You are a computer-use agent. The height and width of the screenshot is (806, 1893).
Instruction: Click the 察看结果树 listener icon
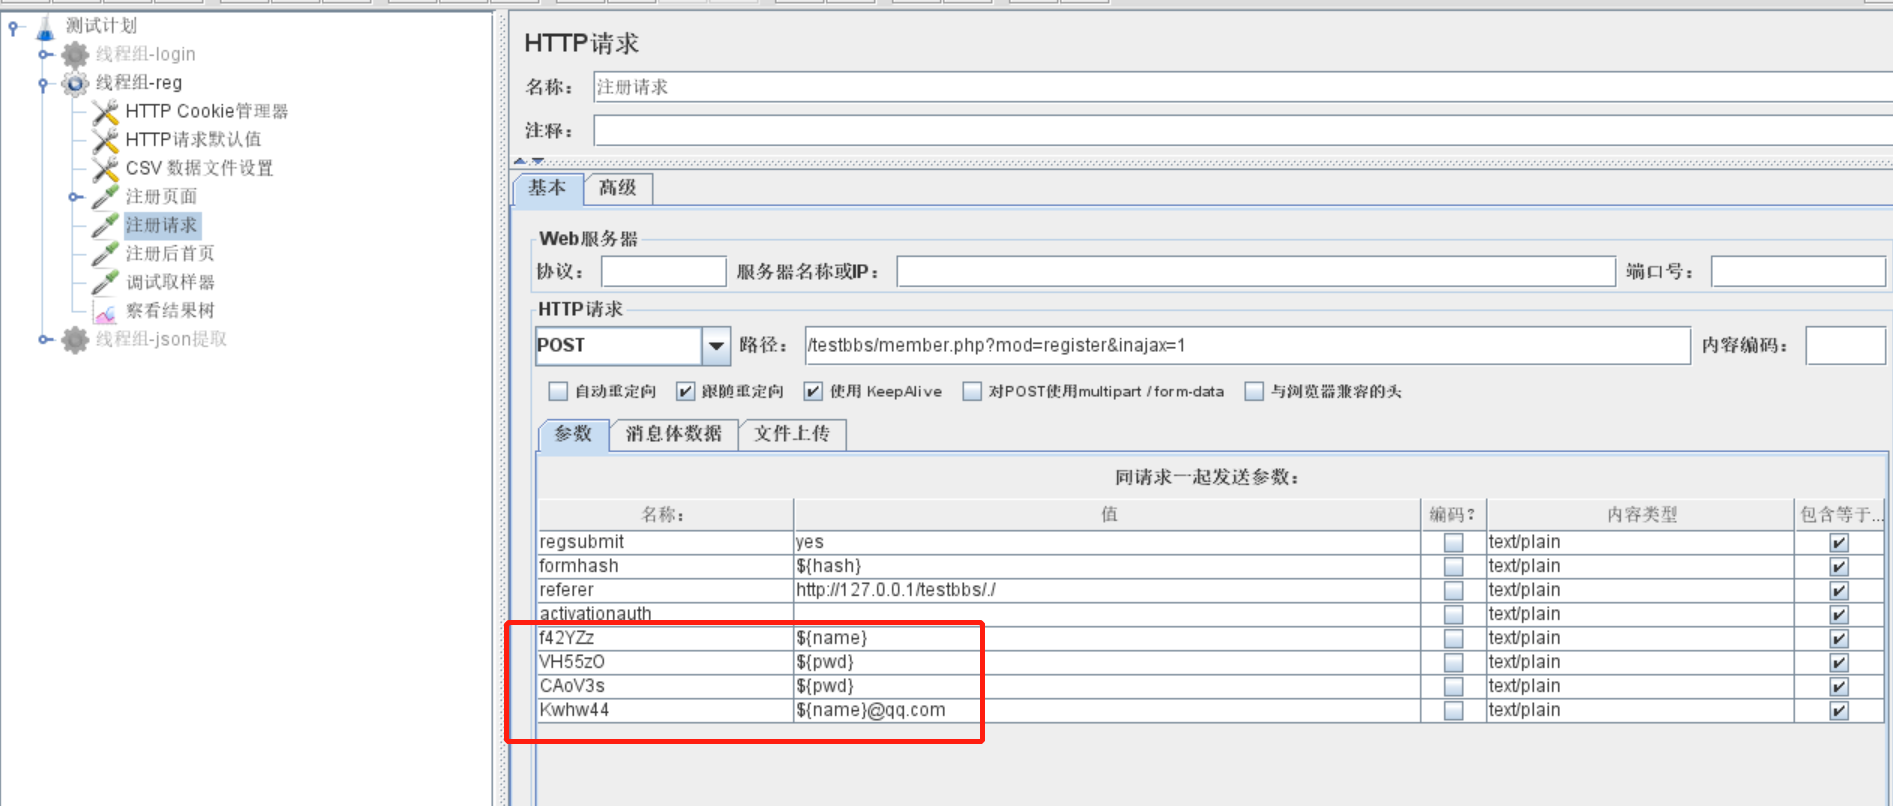(x=105, y=312)
